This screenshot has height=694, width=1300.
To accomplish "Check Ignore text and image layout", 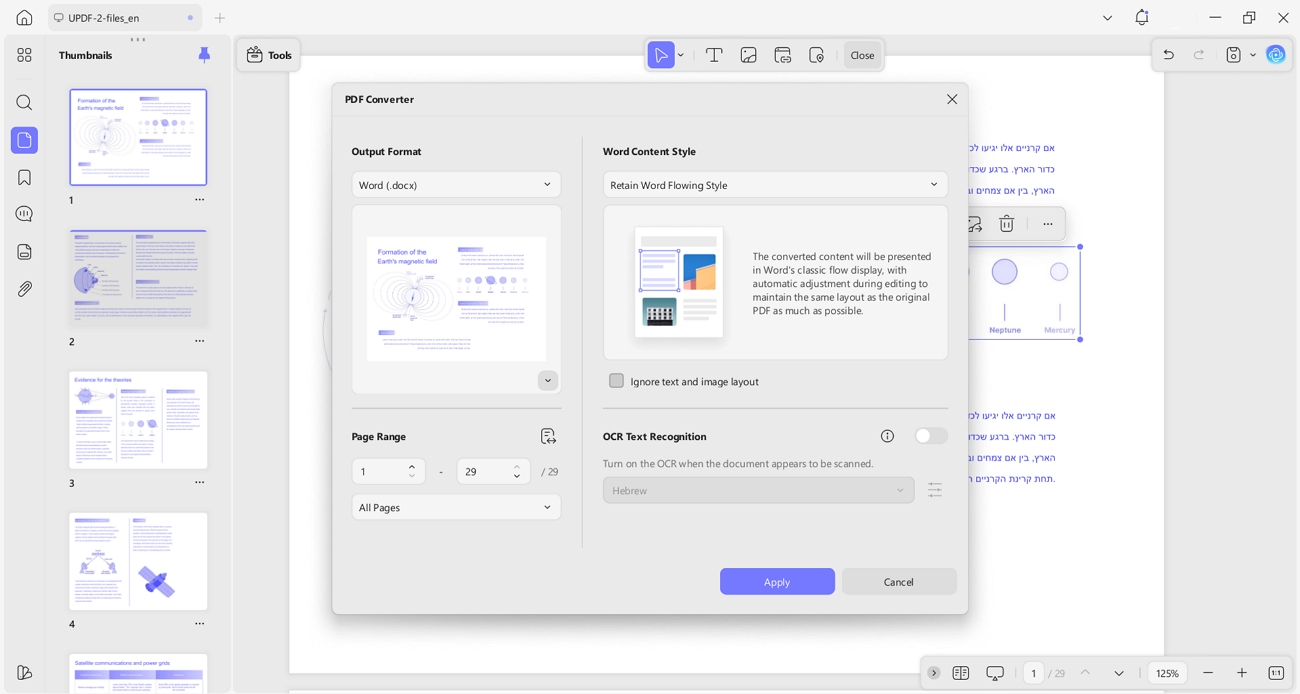I will (x=616, y=381).
